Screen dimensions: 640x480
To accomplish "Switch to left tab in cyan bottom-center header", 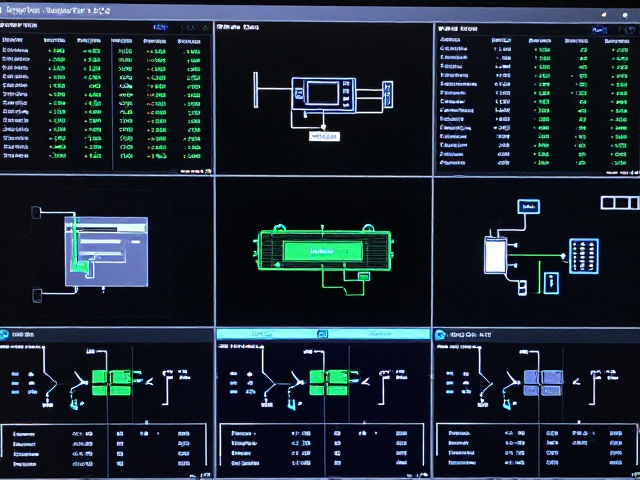I will (262, 334).
